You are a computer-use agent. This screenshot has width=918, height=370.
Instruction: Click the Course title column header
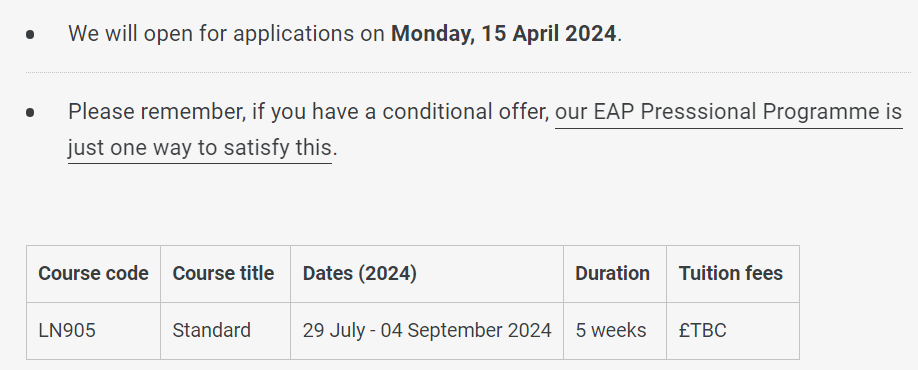(225, 273)
